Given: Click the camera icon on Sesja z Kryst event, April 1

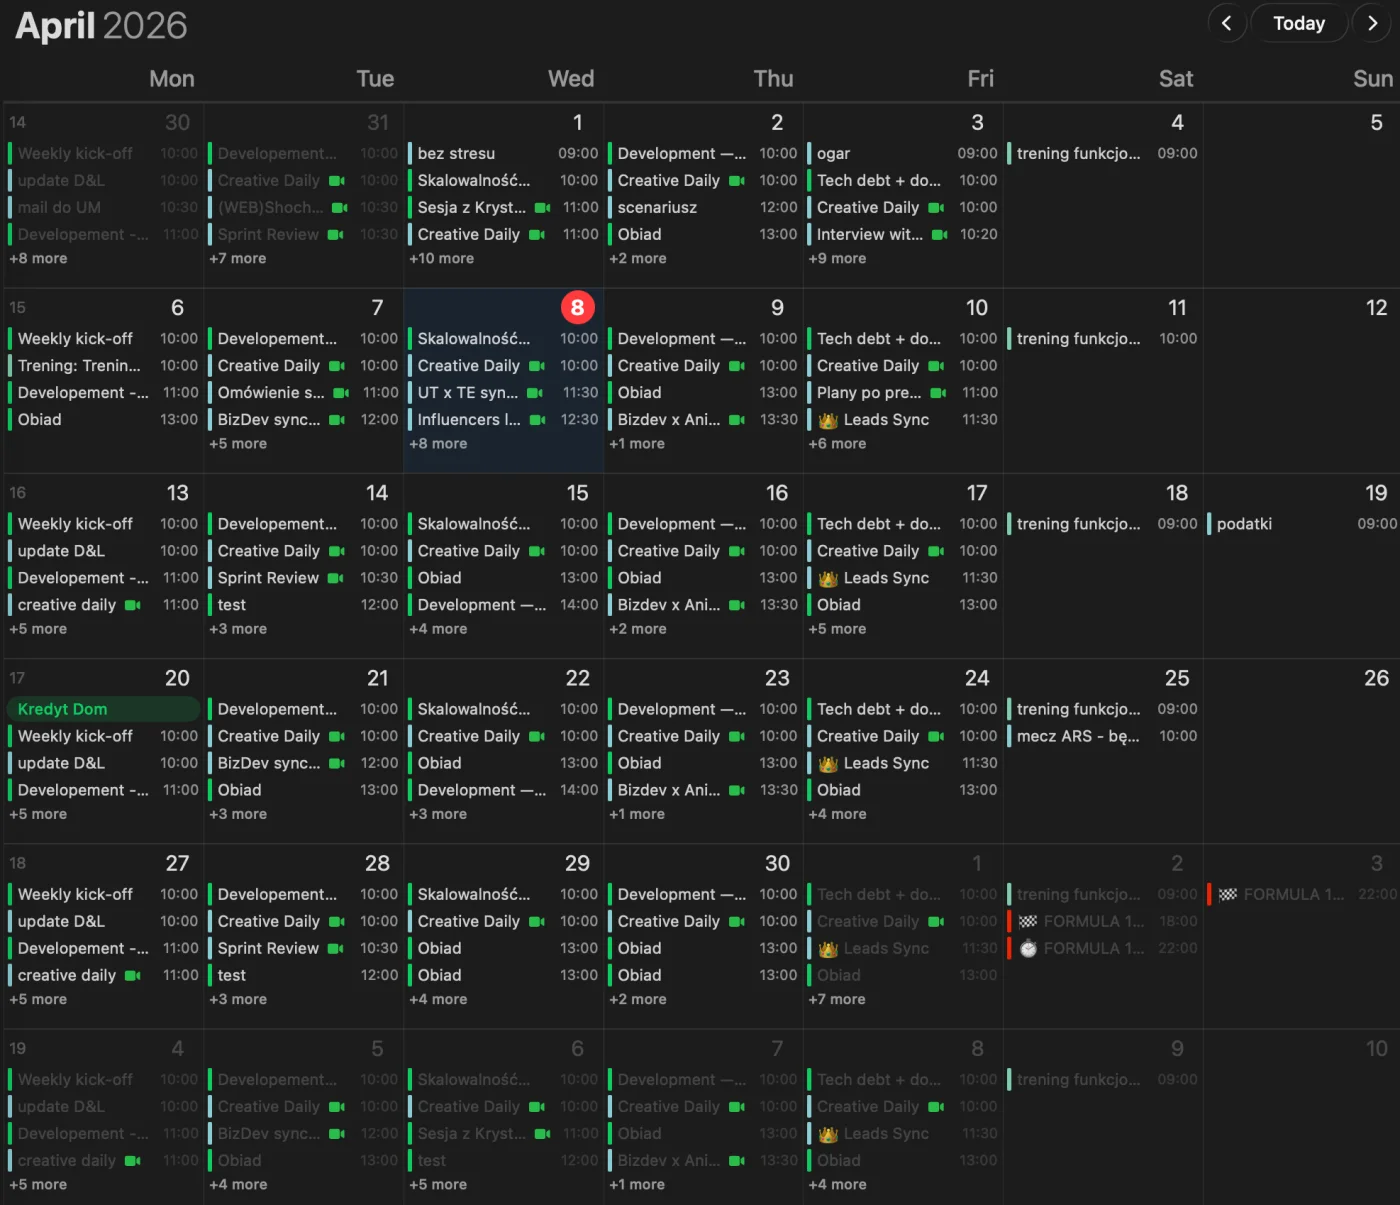Looking at the screenshot, I should pos(543,207).
